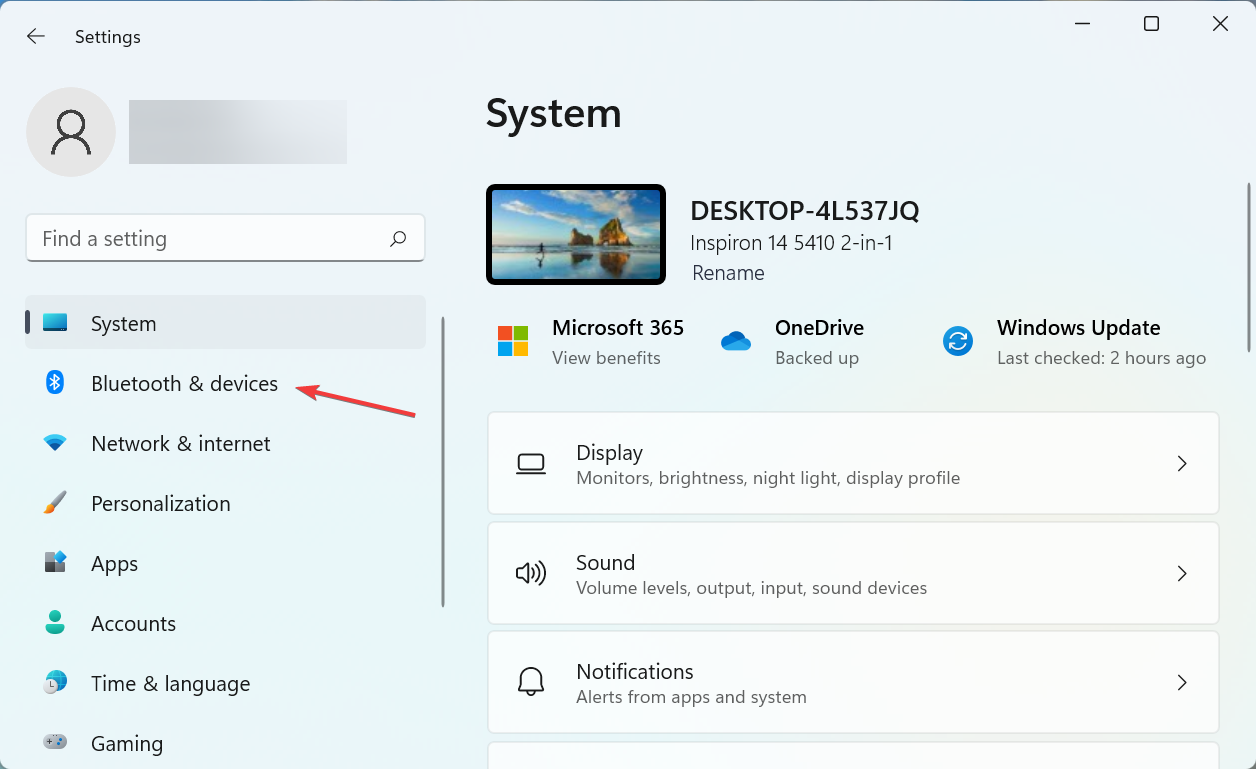Close the Settings window
1256x769 pixels.
1220,23
